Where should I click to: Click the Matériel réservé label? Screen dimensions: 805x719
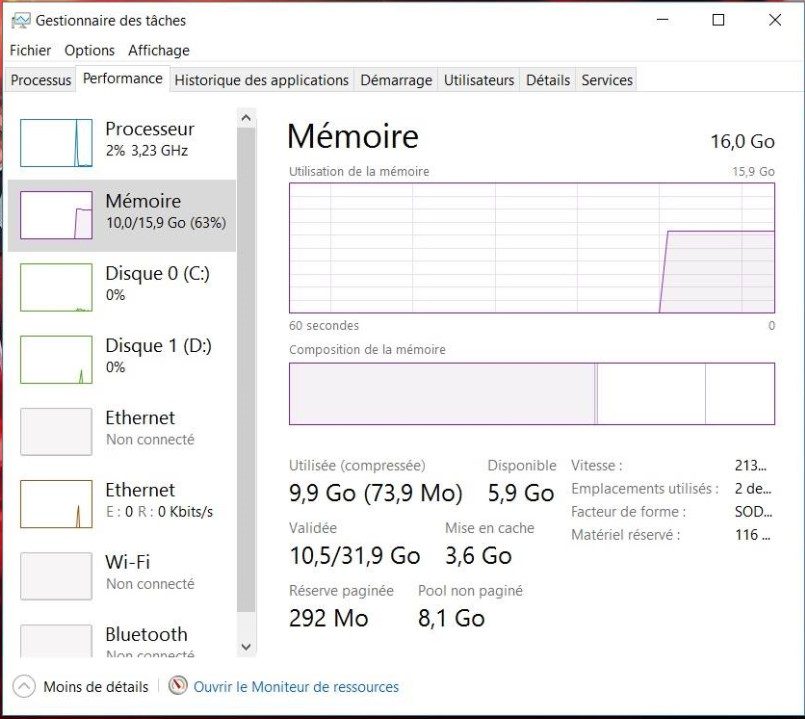click(625, 535)
